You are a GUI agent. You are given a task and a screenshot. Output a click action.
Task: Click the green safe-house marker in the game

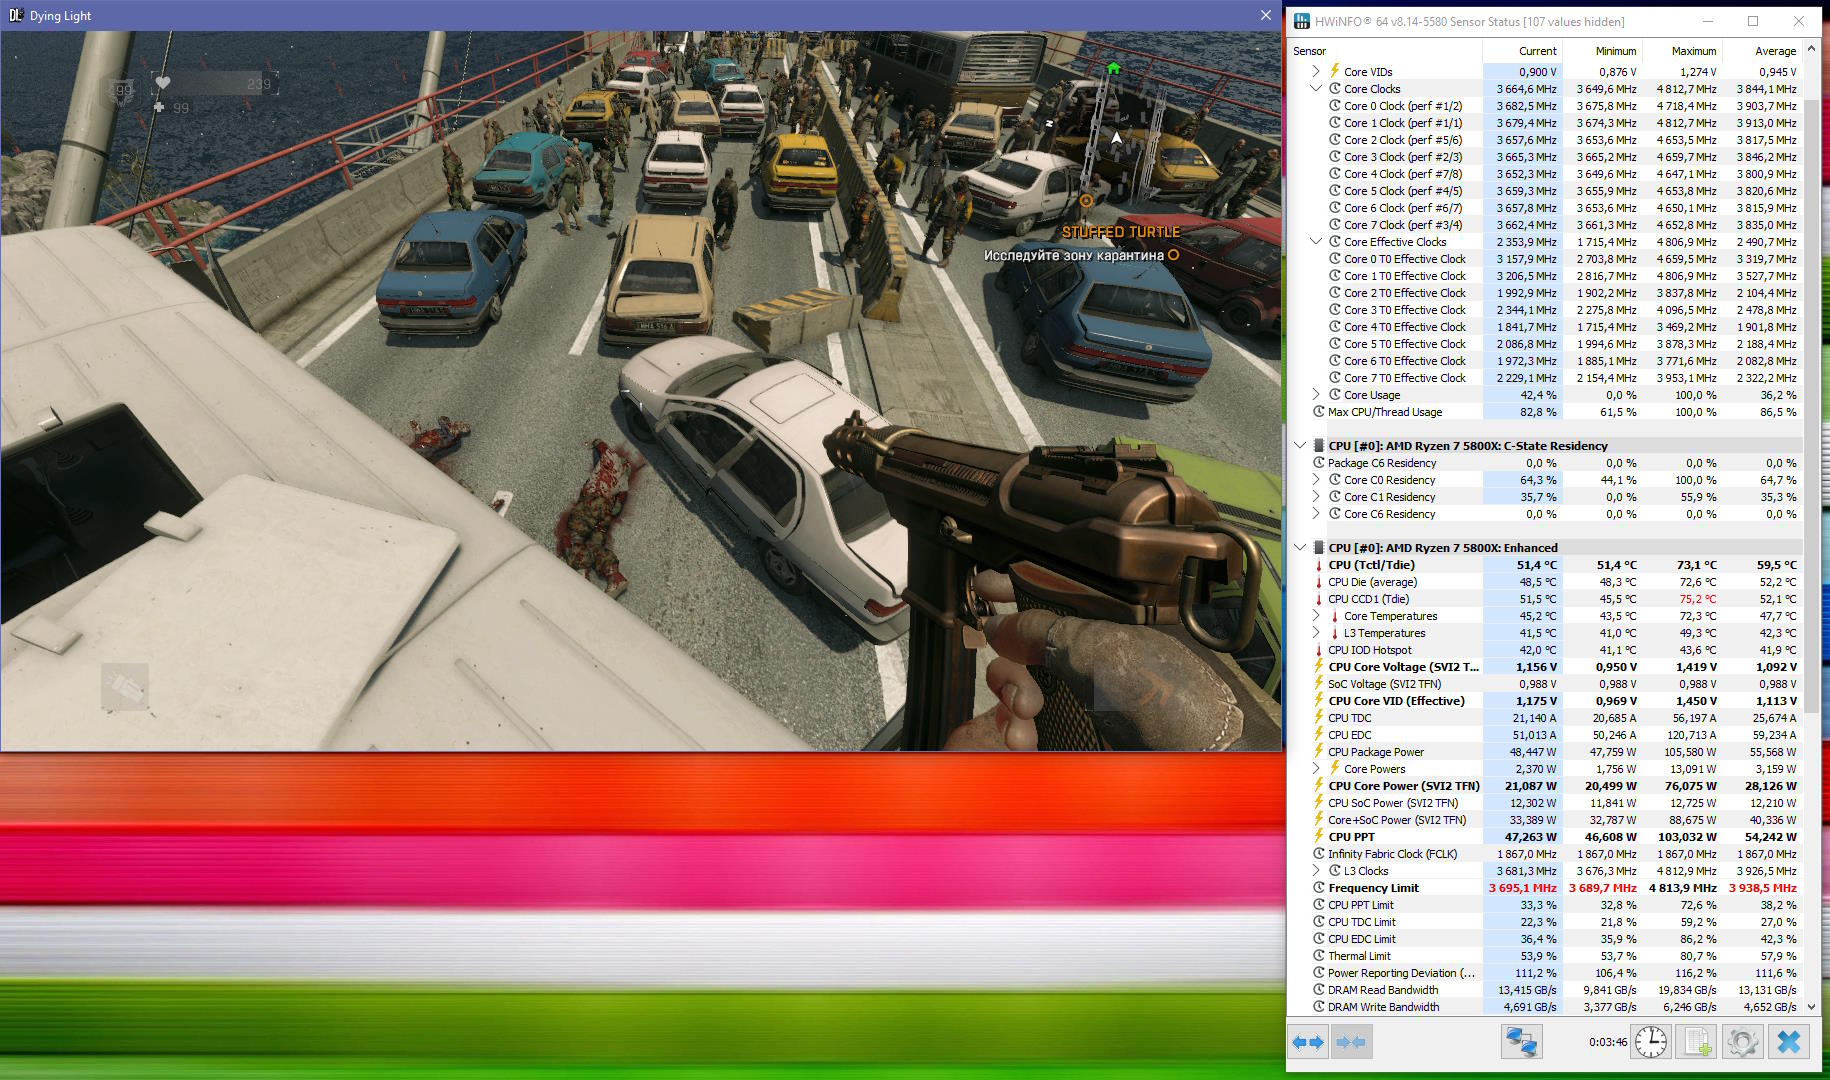(1114, 68)
